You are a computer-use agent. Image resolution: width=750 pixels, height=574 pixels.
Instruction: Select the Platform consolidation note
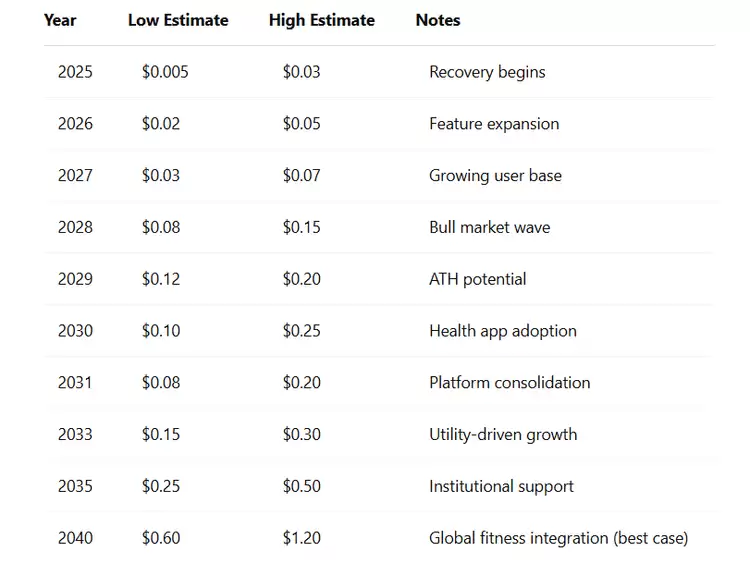point(509,382)
